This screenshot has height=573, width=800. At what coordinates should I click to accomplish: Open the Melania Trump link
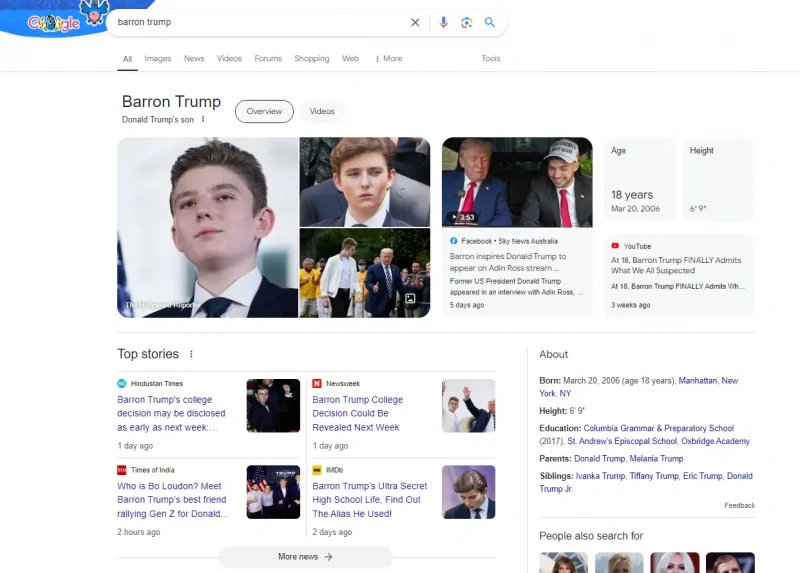(656, 458)
